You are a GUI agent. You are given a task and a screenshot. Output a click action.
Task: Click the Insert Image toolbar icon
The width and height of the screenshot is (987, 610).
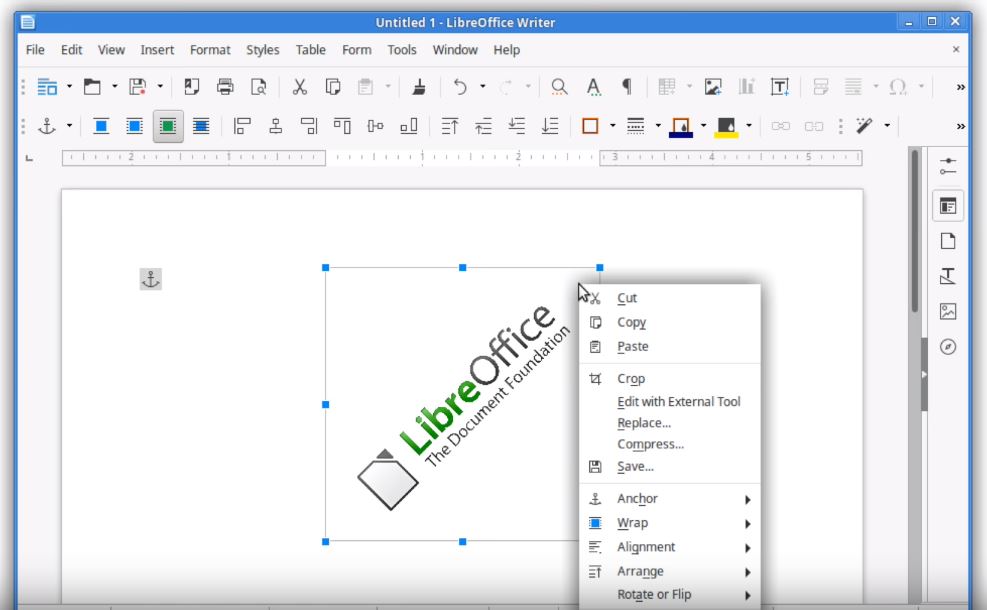click(713, 86)
